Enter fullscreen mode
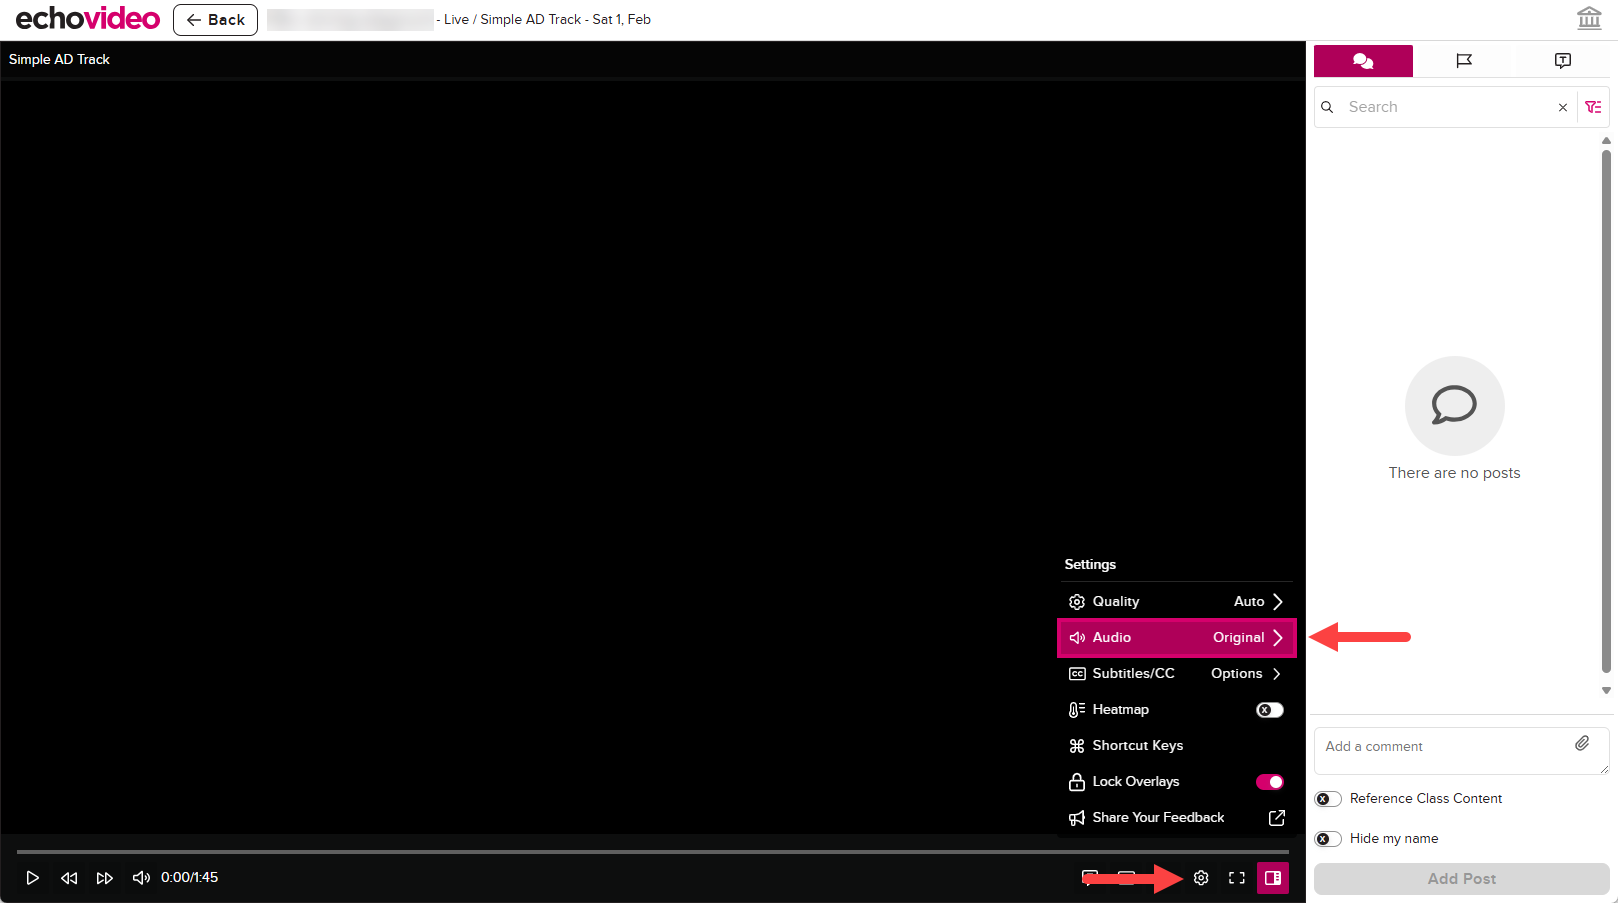This screenshot has height=903, width=1618. (x=1237, y=878)
